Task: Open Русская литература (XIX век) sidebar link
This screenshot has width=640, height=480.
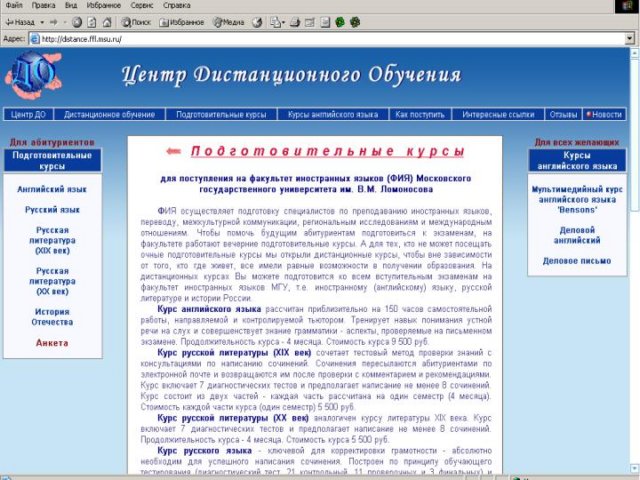Action: [x=52, y=240]
